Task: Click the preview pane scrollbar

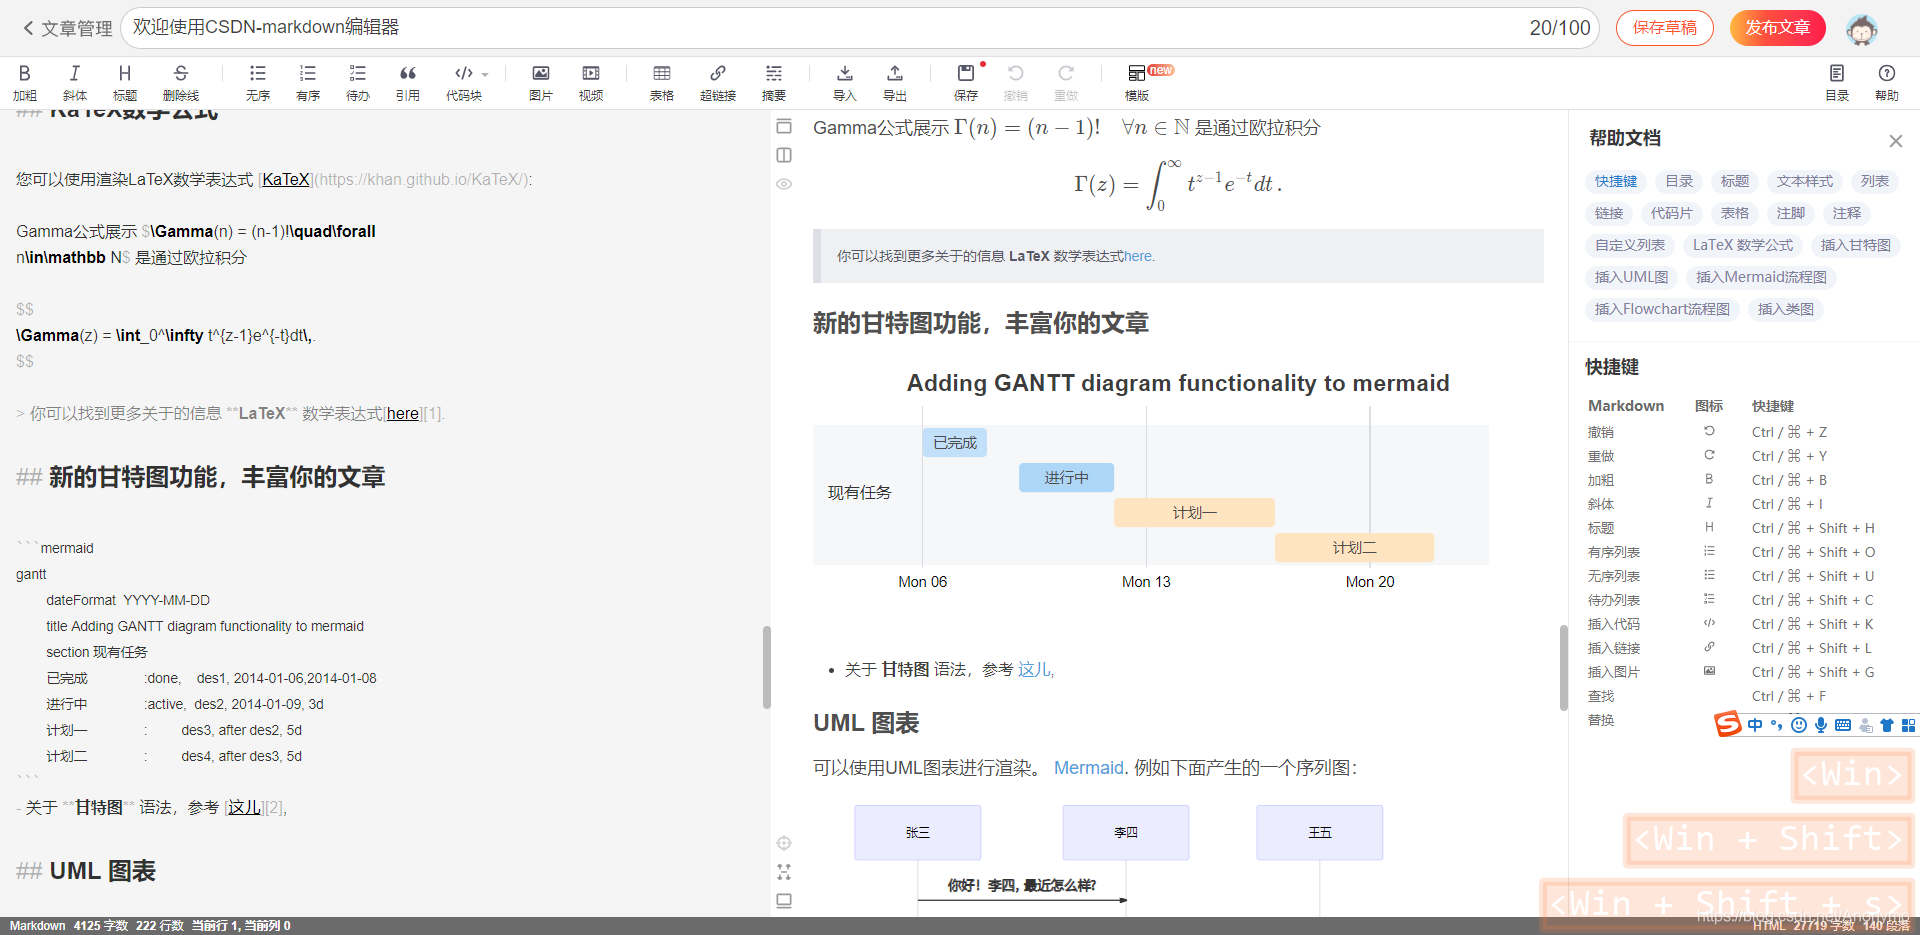Action: pos(1563,667)
